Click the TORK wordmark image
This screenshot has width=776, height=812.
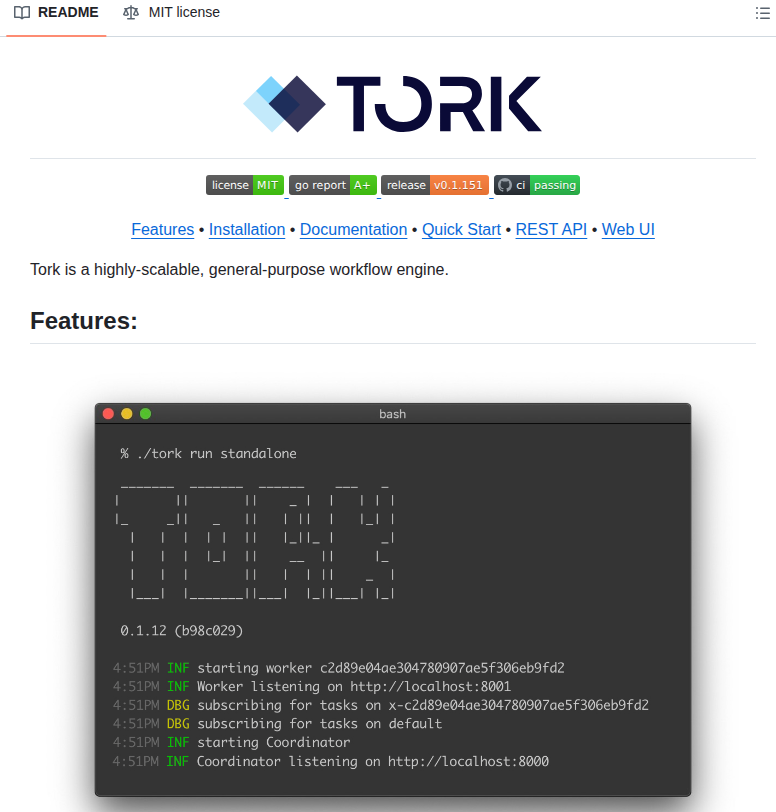pos(439,104)
